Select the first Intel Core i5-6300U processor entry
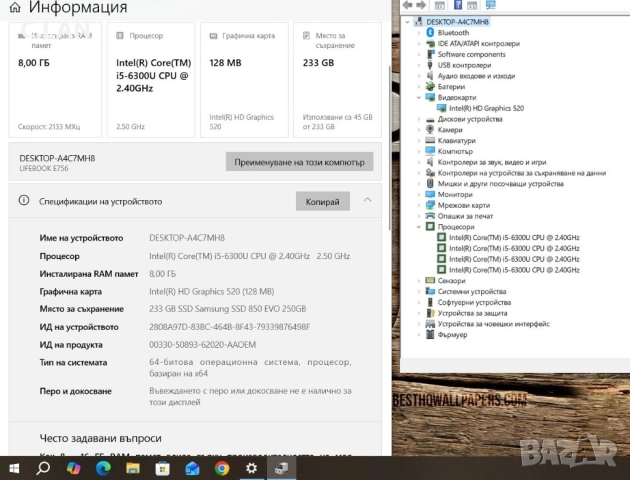 coord(514,237)
